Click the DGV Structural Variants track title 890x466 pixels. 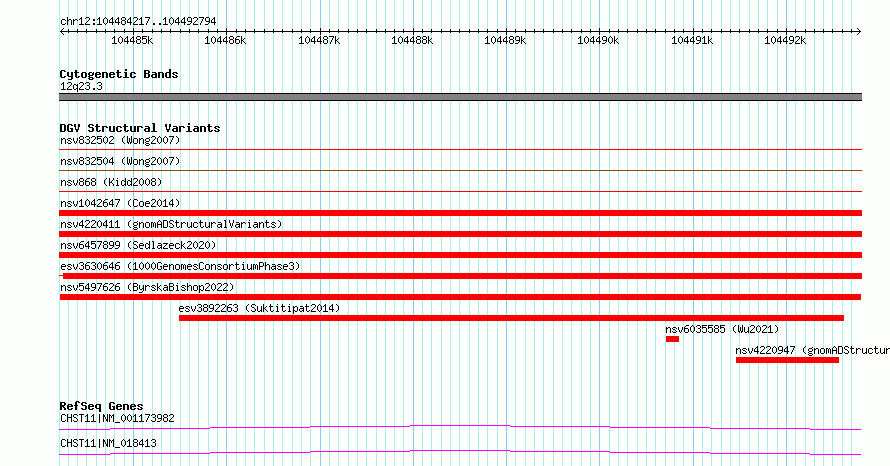click(x=140, y=128)
